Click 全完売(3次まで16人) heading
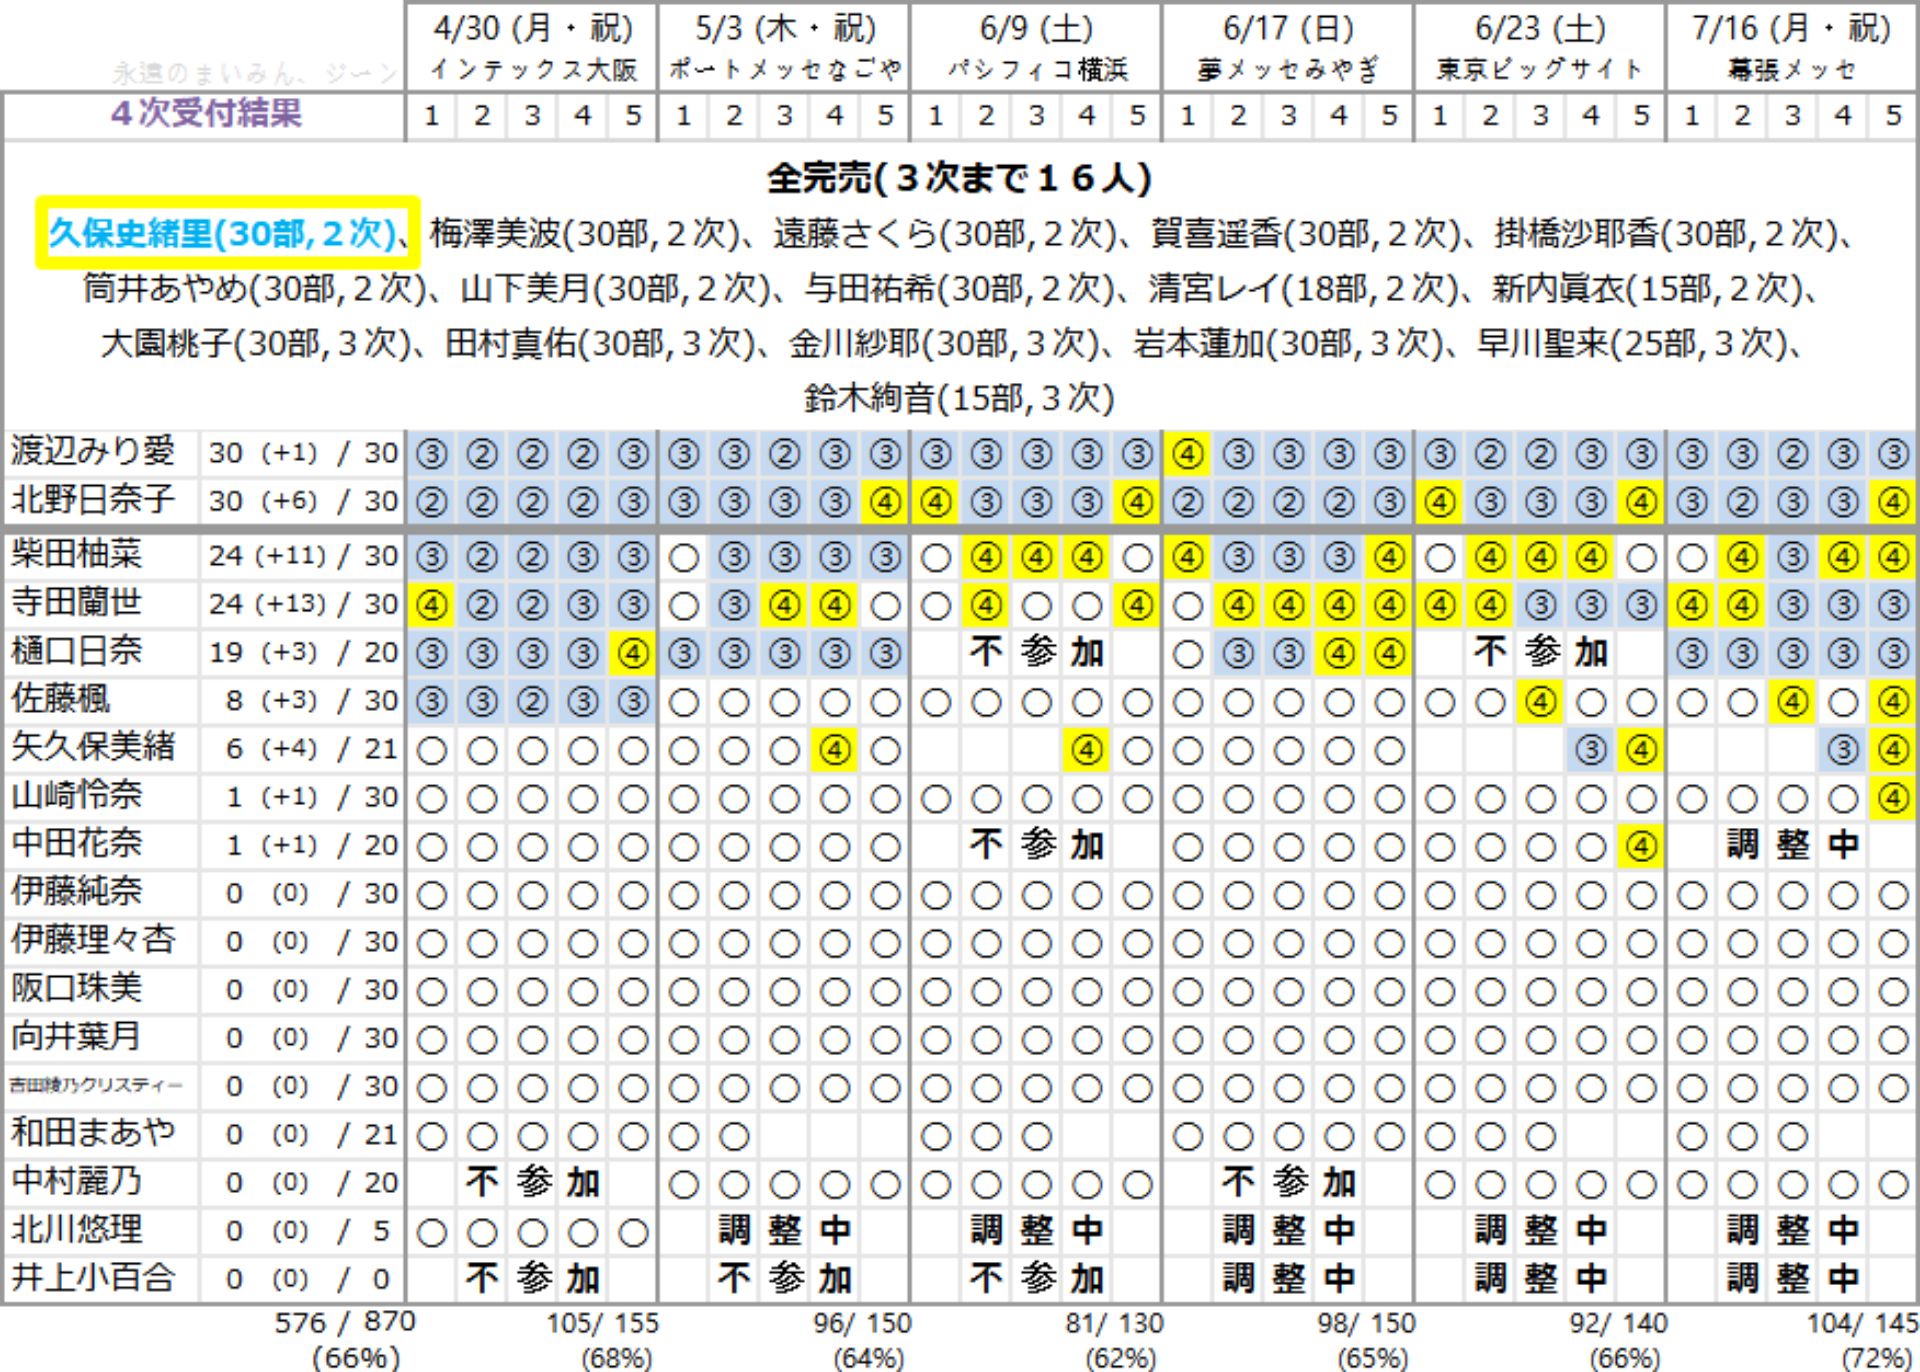 [959, 179]
